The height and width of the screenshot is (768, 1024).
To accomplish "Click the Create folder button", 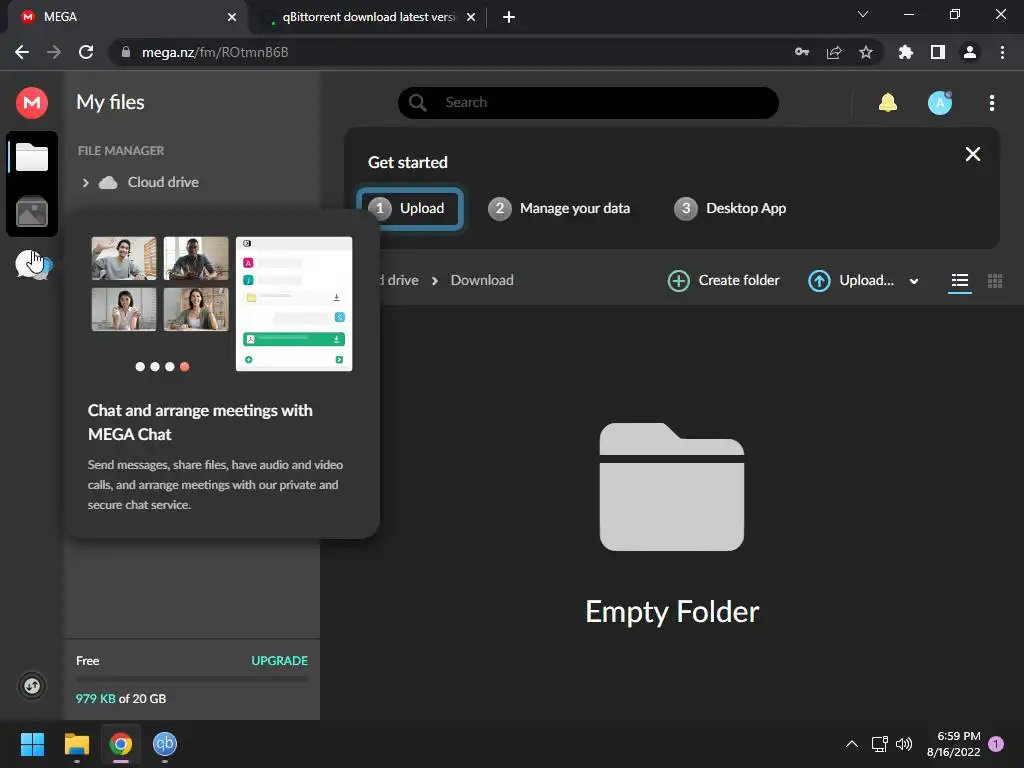I will click(x=724, y=281).
